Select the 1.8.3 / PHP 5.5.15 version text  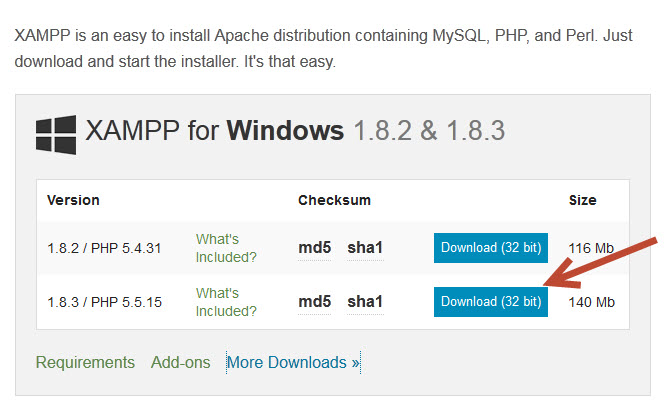pos(104,302)
